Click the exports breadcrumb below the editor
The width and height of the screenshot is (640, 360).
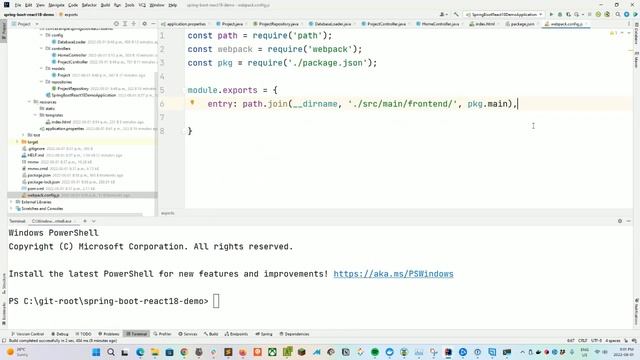tap(167, 213)
